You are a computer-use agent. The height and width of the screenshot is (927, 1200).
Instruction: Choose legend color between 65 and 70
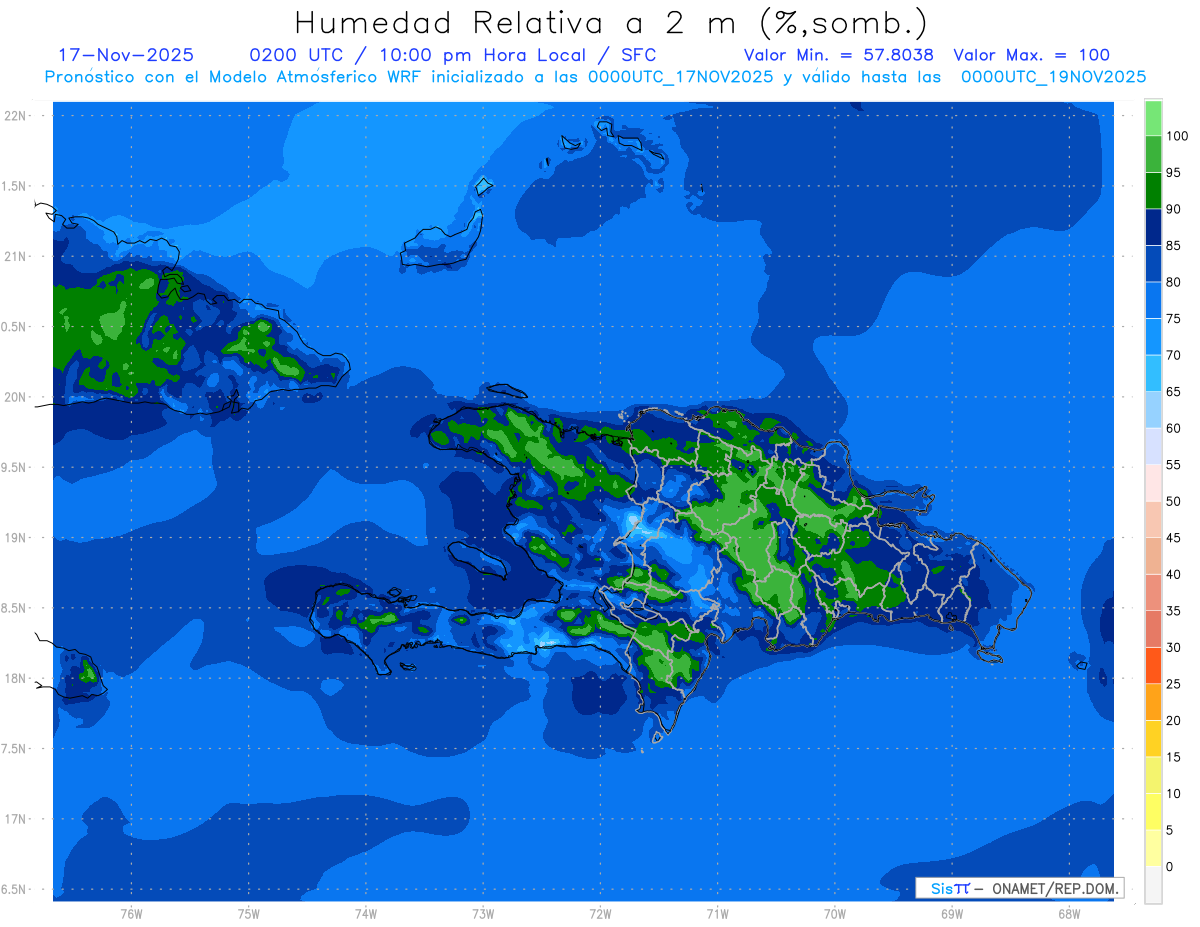tap(1153, 373)
